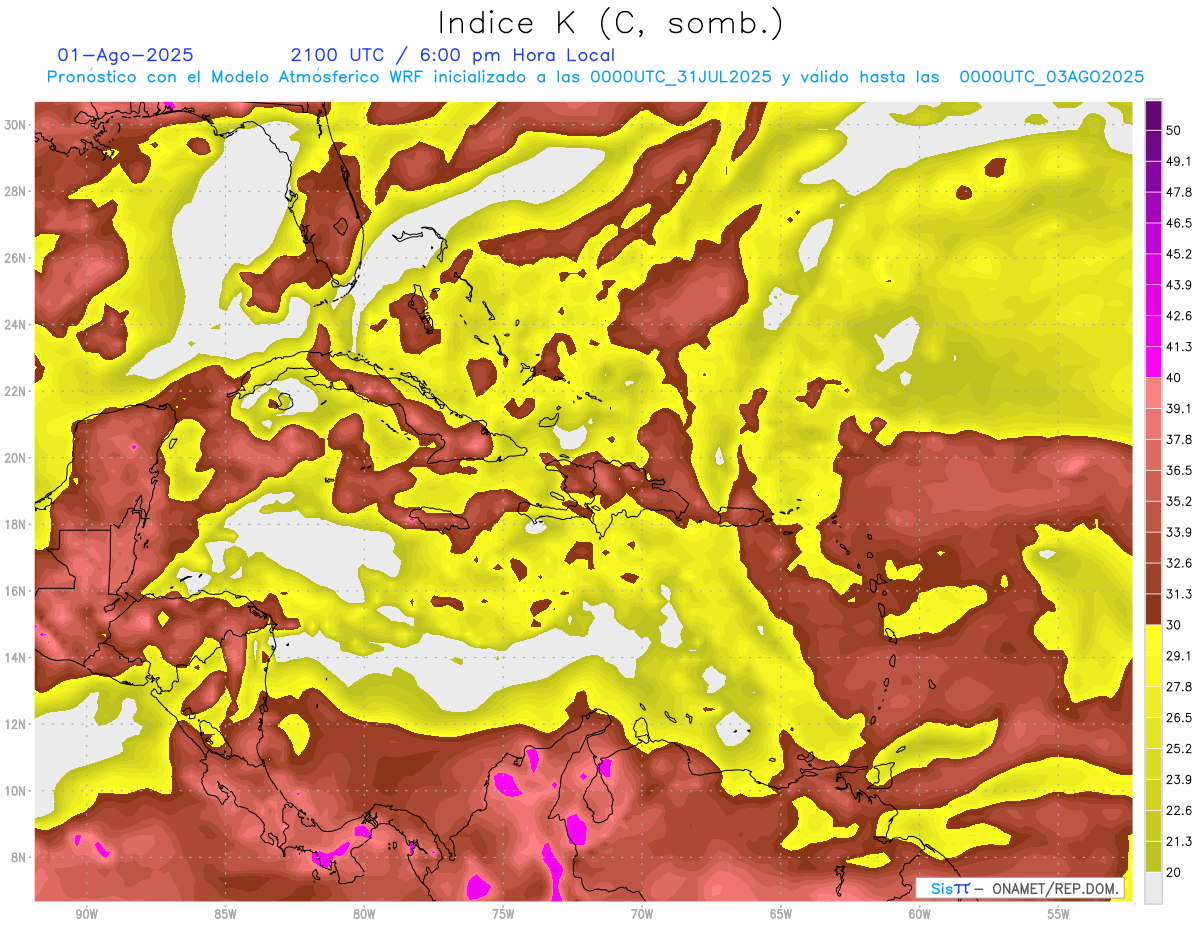Click the "24N" latitude axis label
The width and height of the screenshot is (1200, 927).
[17, 324]
